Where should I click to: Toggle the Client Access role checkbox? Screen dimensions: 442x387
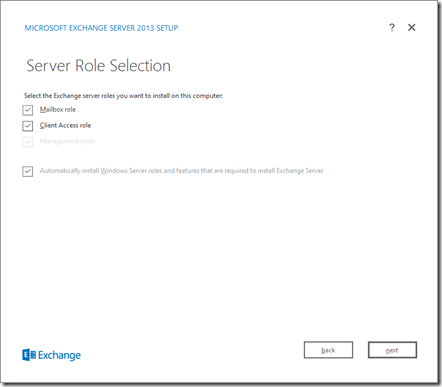click(28, 126)
